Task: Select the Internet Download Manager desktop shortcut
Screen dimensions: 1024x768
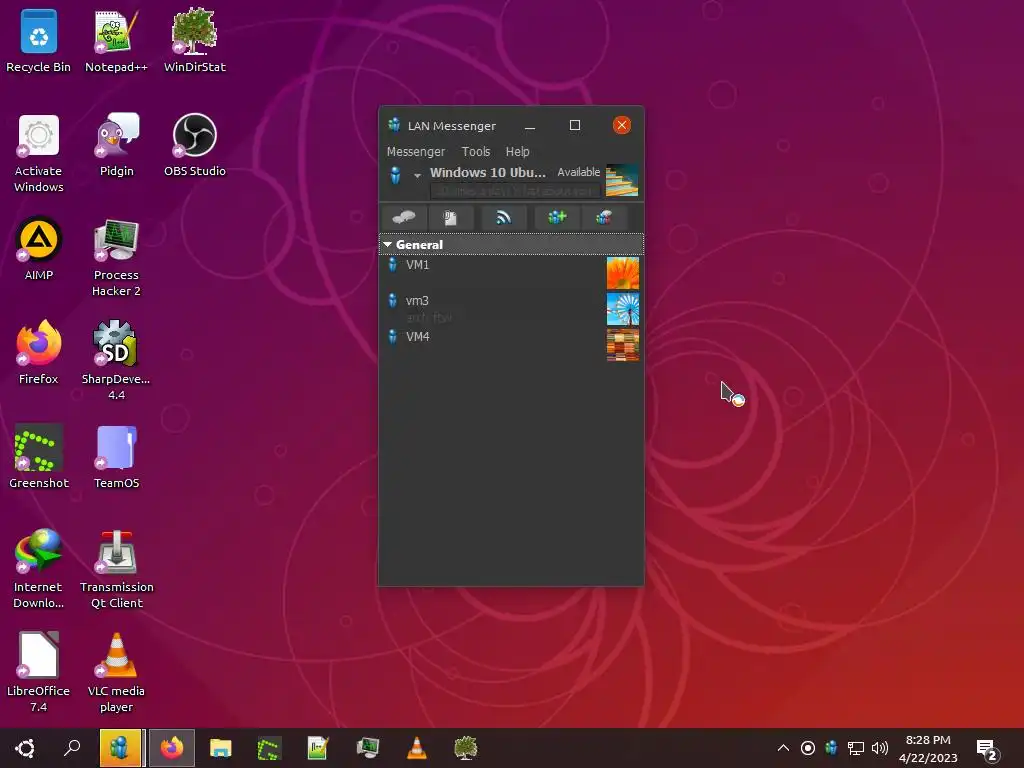Action: point(39,569)
